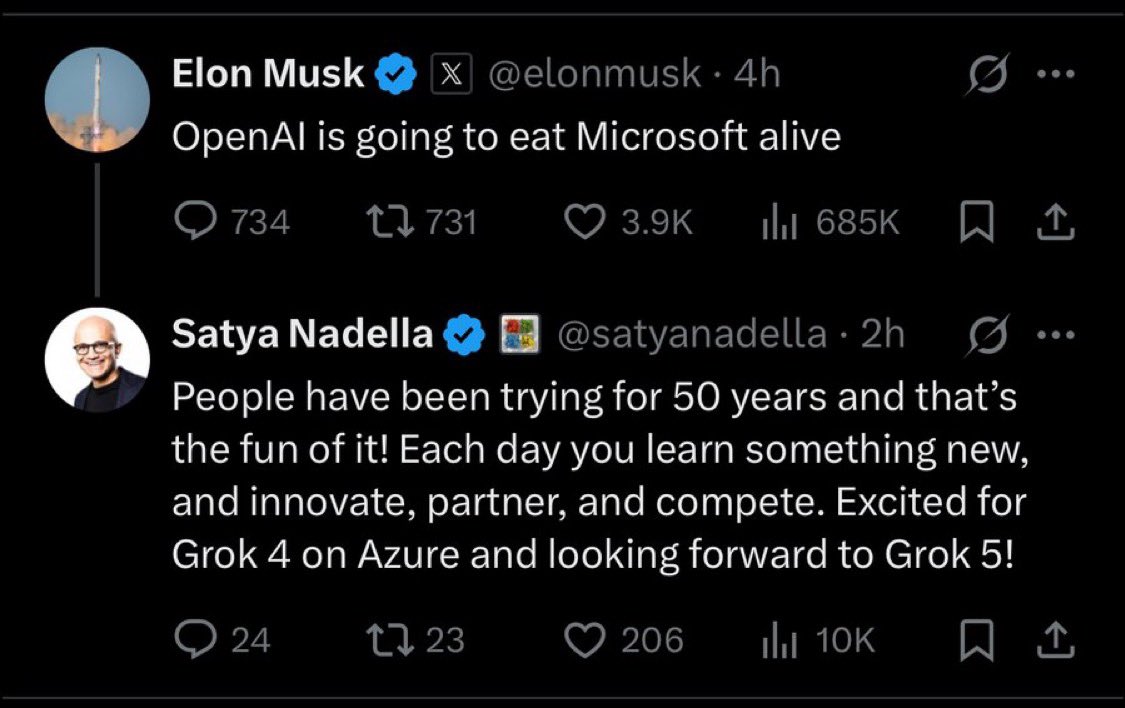The height and width of the screenshot is (708, 1125).
Task: Reply to Elon Musk's tweet
Action: 191,222
